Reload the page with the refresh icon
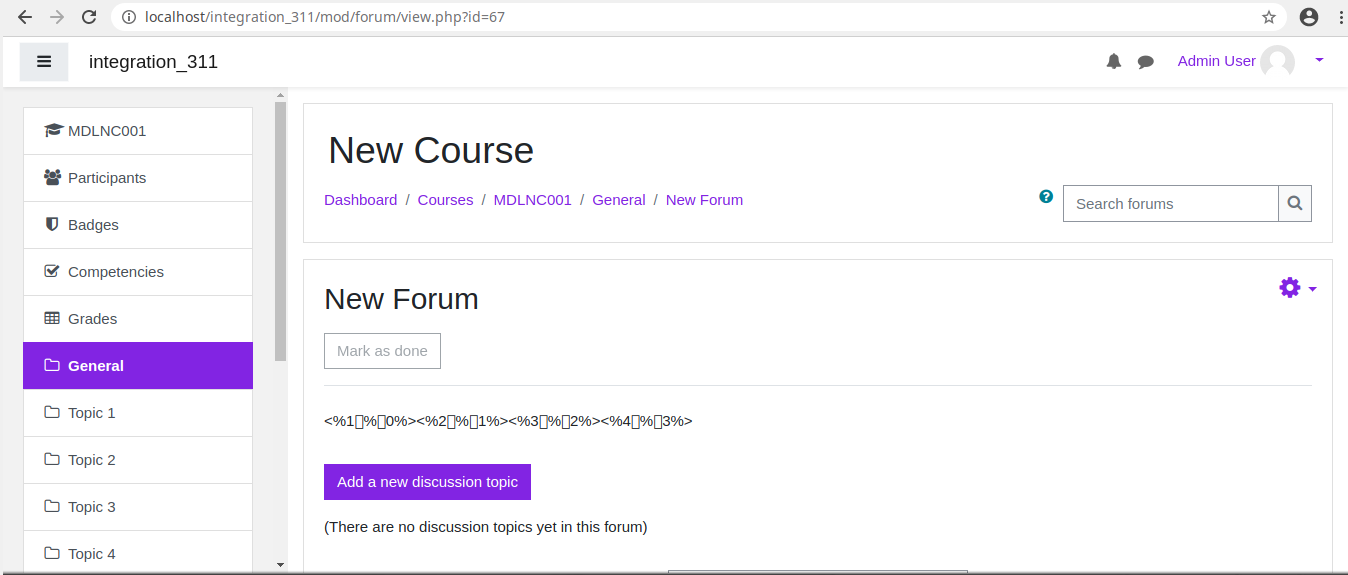 89,17
